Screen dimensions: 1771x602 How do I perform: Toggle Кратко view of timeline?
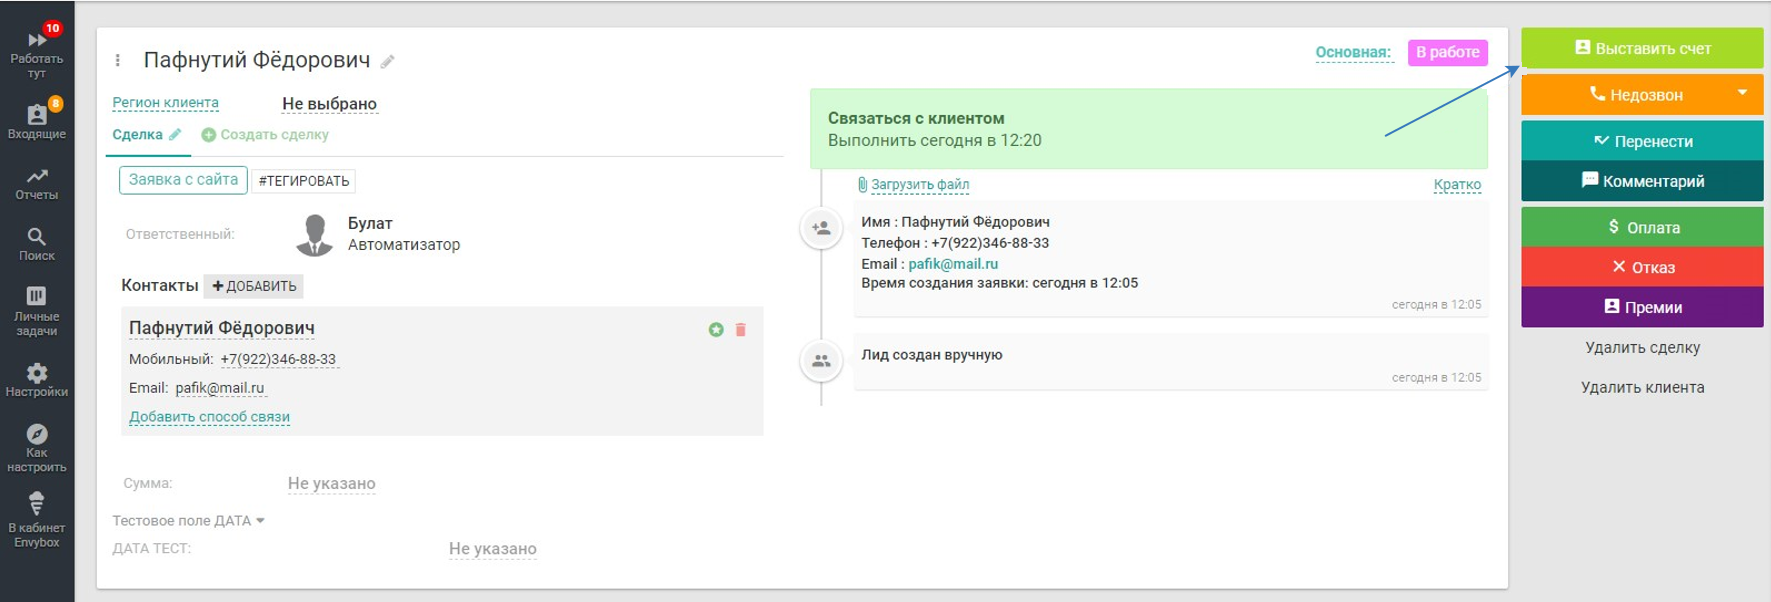click(1457, 184)
